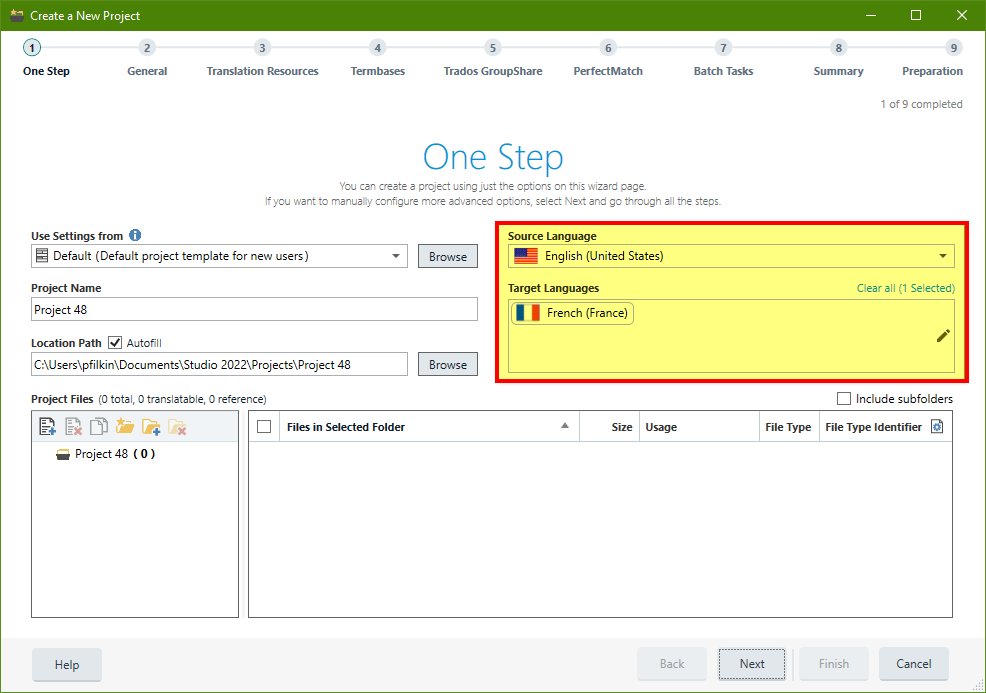Viewport: 986px width, 693px height.
Task: Select the French (France) target language chip
Action: 572,313
